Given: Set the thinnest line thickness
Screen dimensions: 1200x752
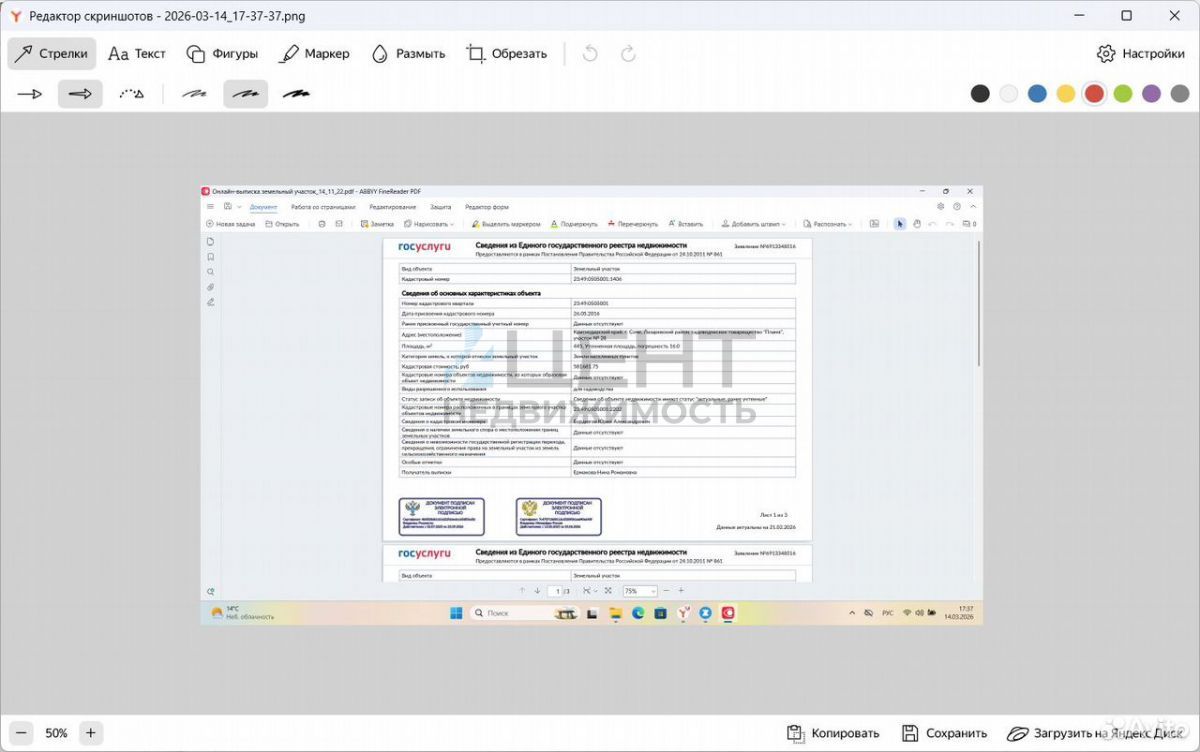Looking at the screenshot, I should tap(194, 94).
